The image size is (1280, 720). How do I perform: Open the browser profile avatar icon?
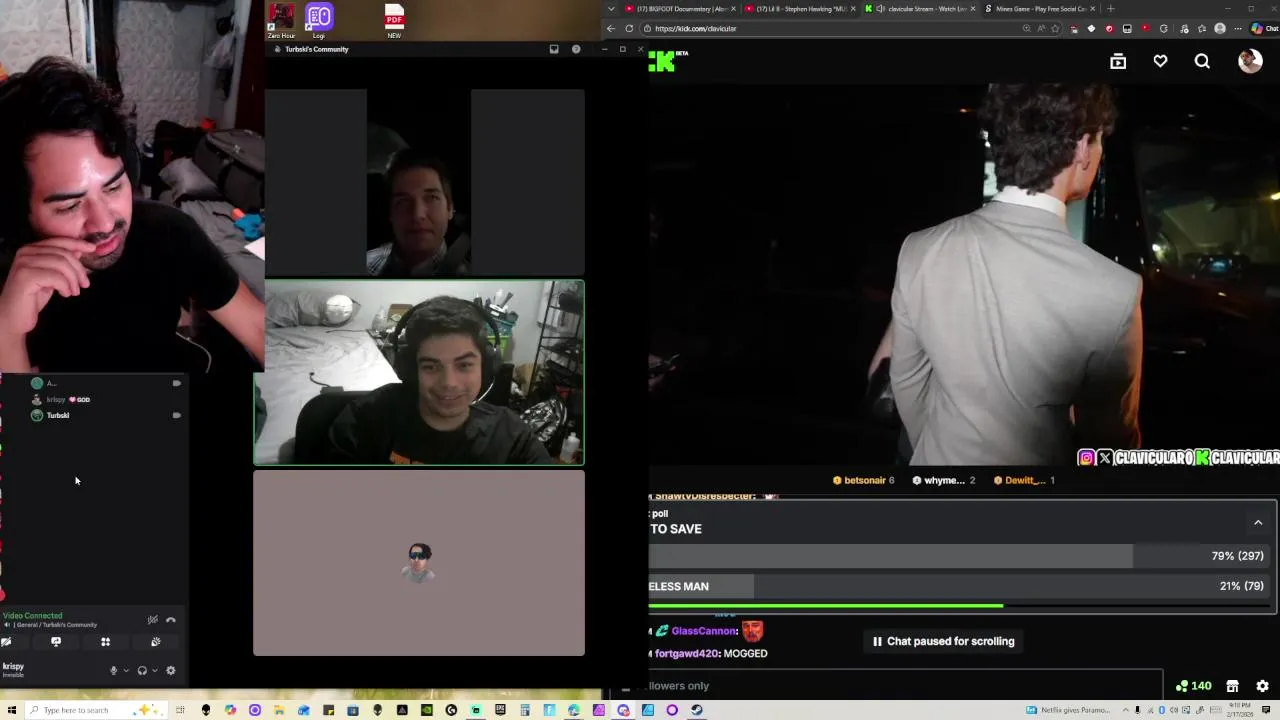point(1219,28)
